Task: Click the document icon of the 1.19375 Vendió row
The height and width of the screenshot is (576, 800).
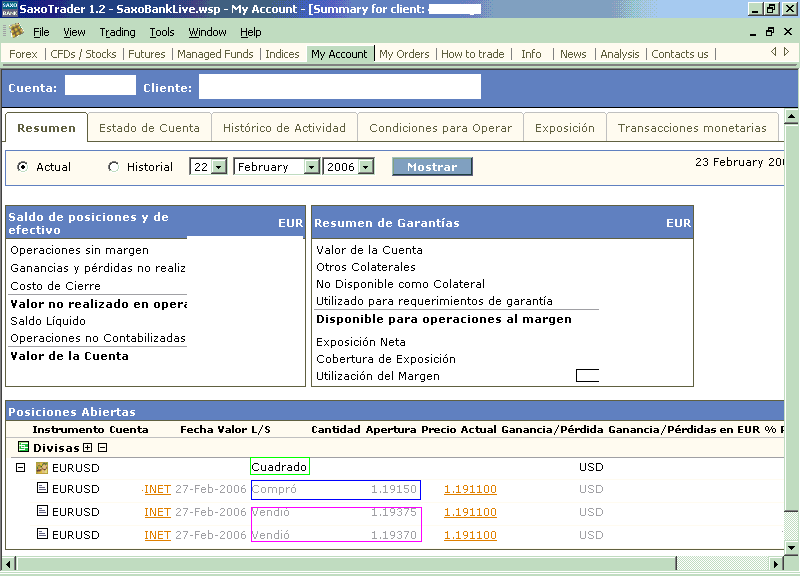Action: click(x=42, y=512)
